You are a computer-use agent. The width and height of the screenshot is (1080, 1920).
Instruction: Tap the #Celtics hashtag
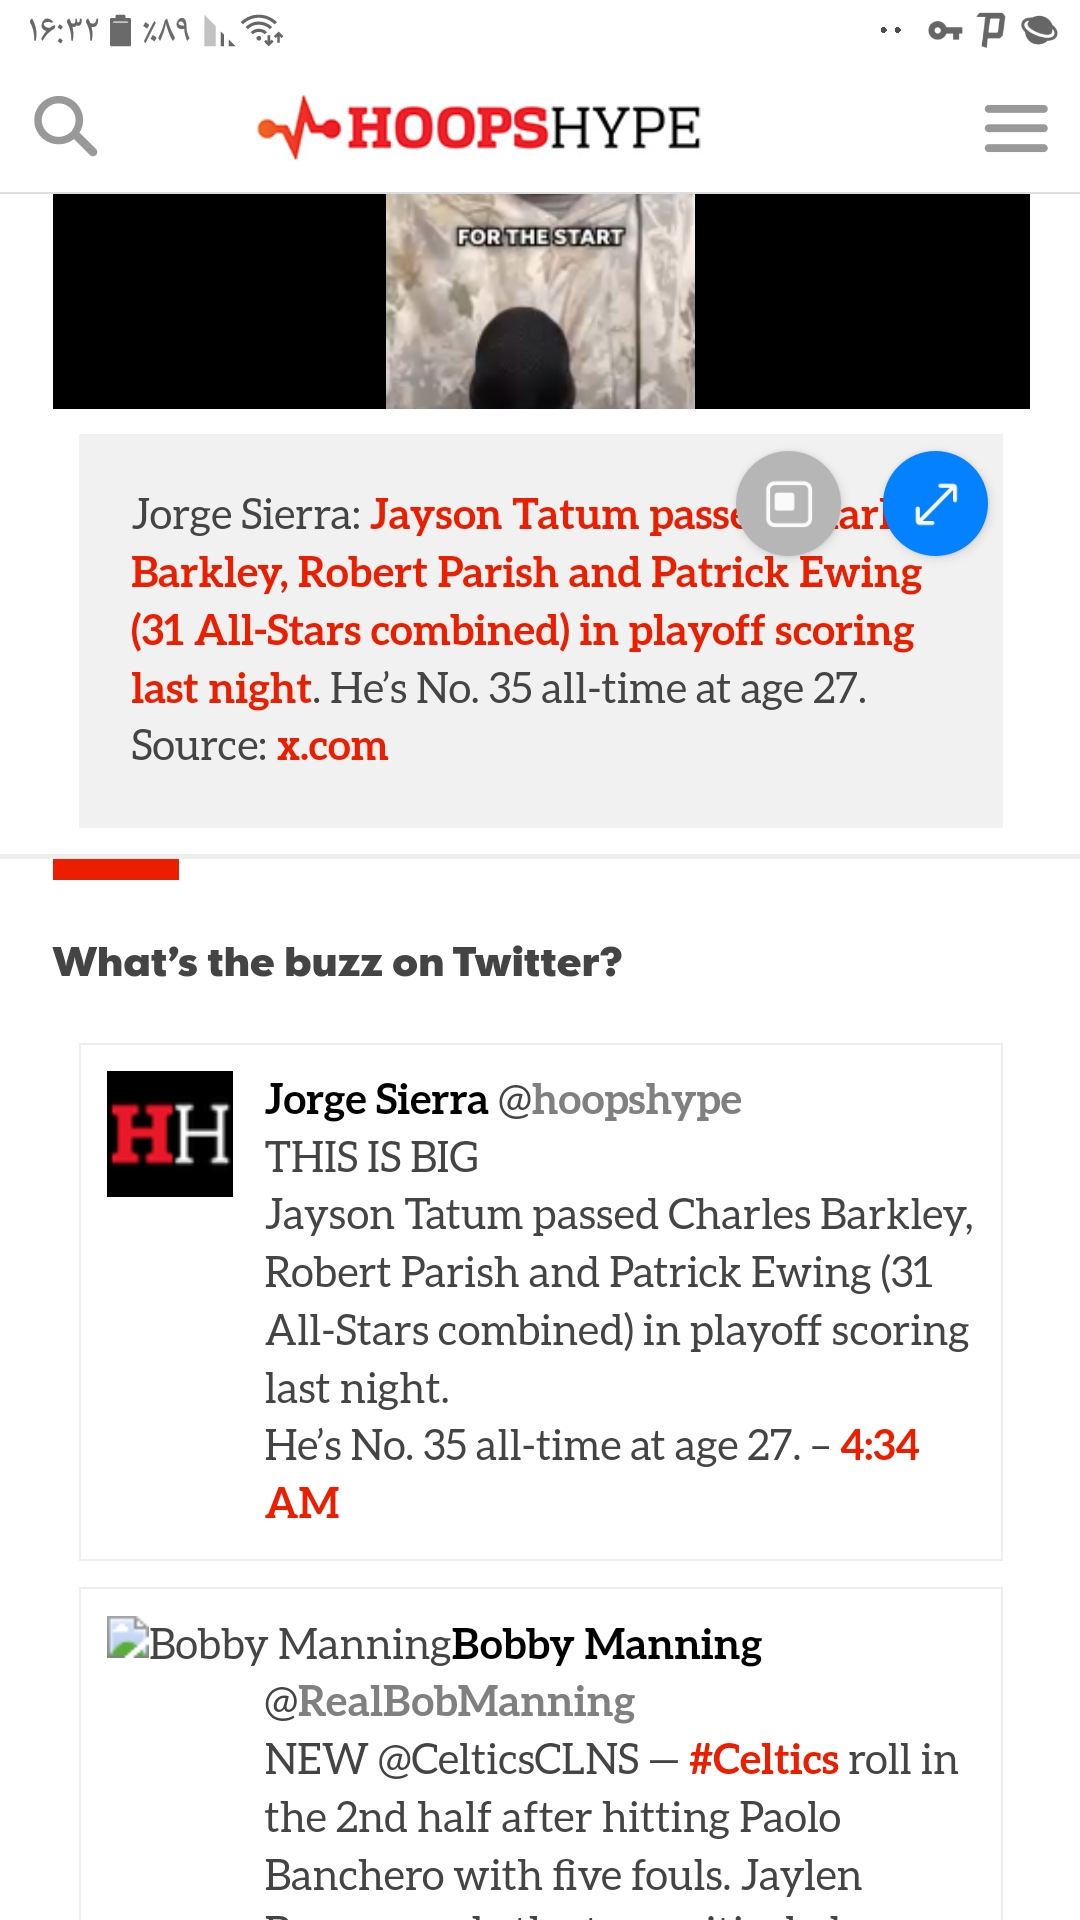click(x=764, y=1760)
